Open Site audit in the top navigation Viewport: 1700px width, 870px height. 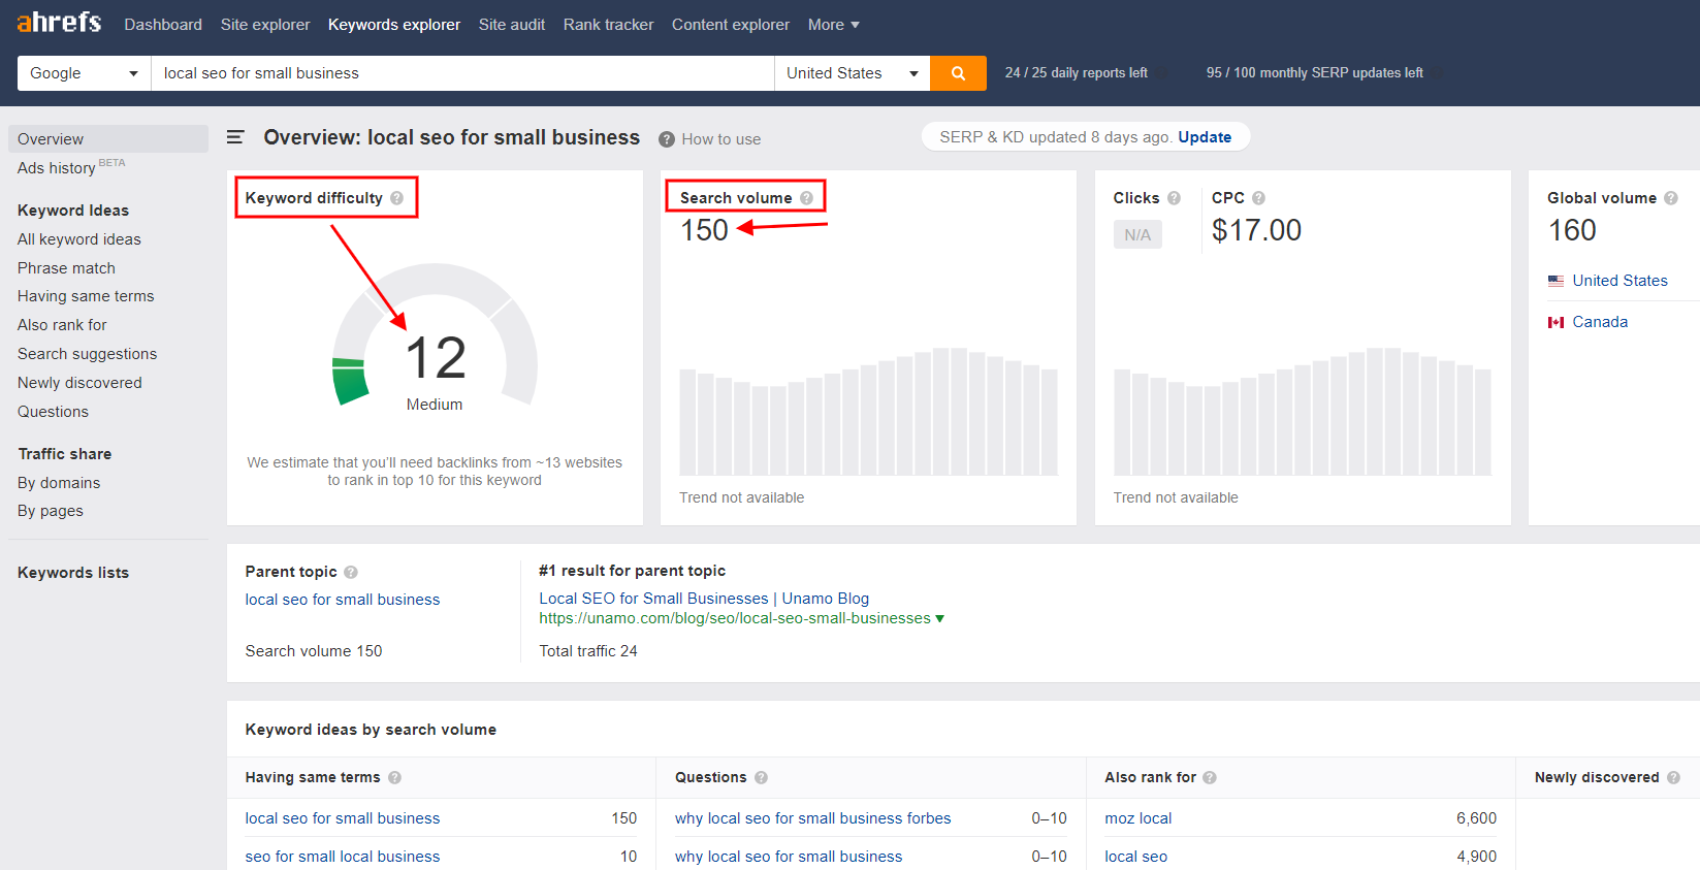(512, 24)
